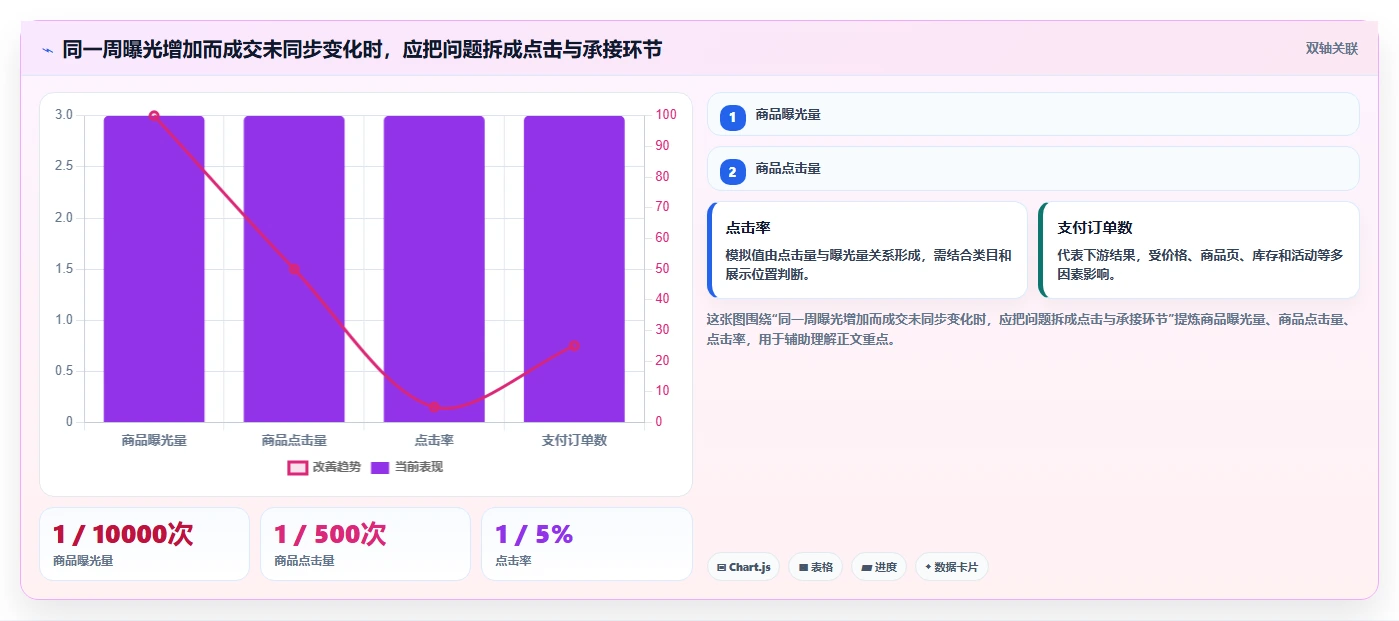Viewport: 1399px width, 621px height.
Task: Click the 100 right axis value
Action: (x=666, y=115)
